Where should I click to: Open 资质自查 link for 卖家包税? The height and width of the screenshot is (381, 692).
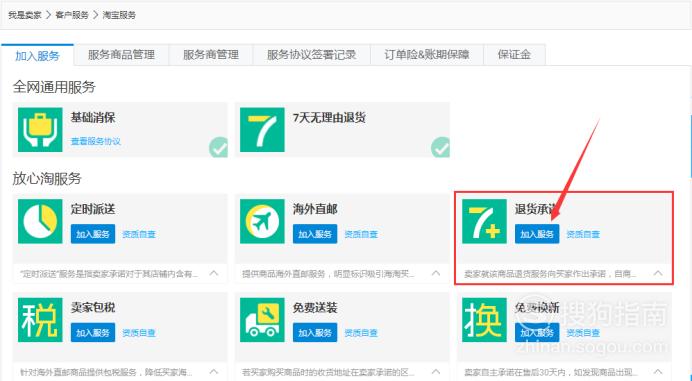coord(139,332)
